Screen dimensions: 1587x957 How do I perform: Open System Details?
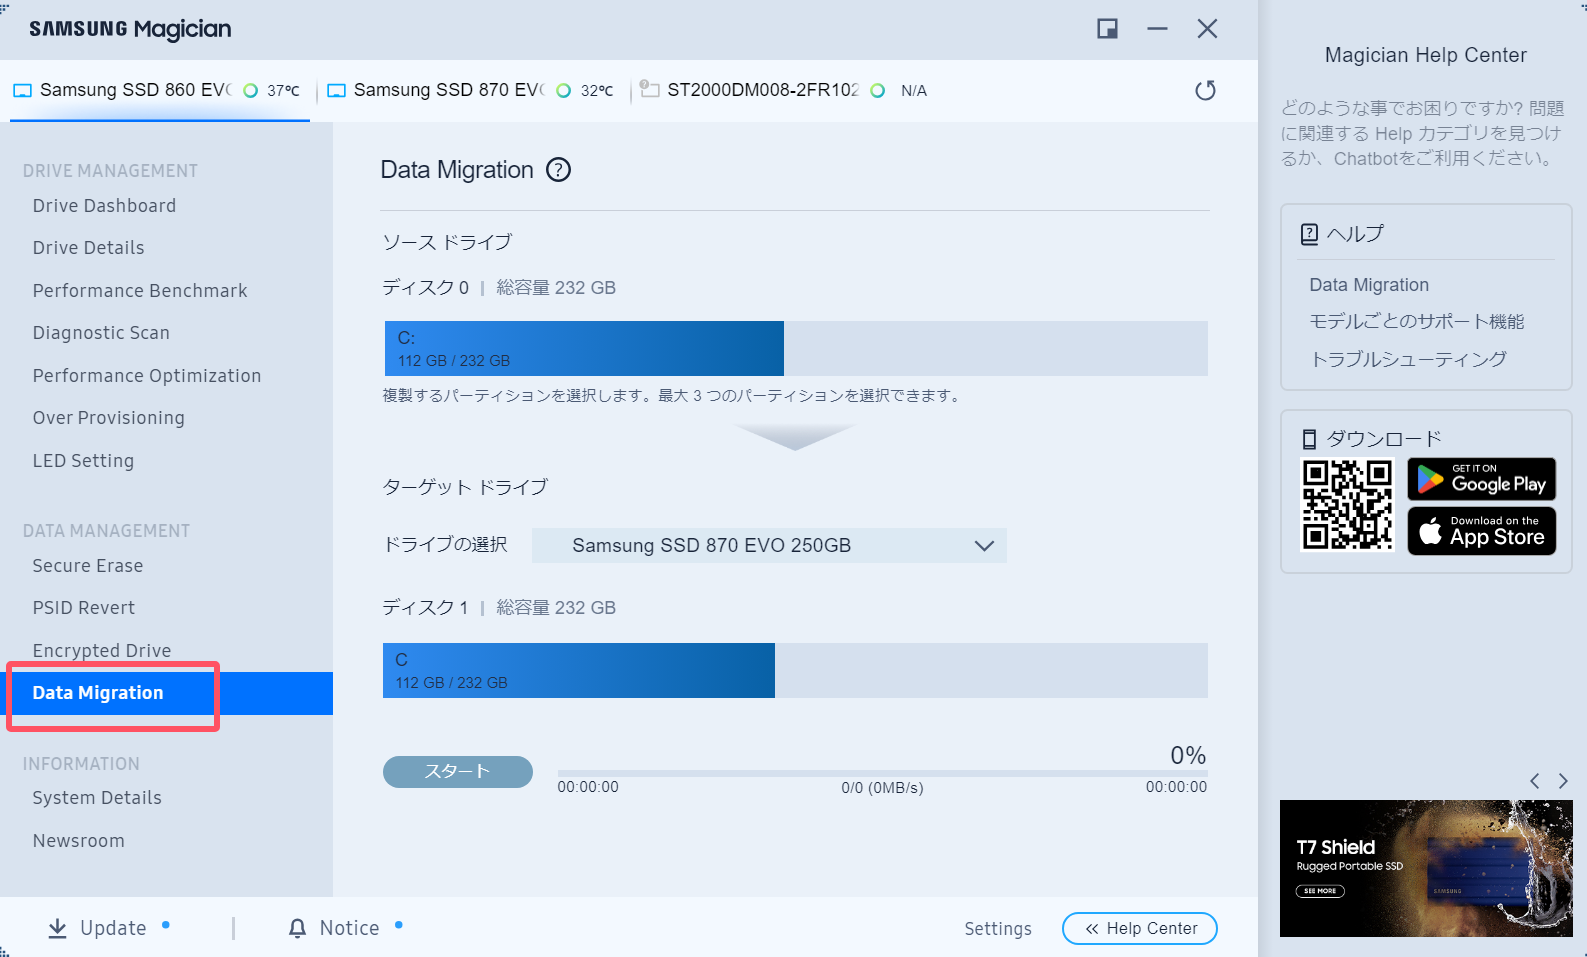coord(97,798)
